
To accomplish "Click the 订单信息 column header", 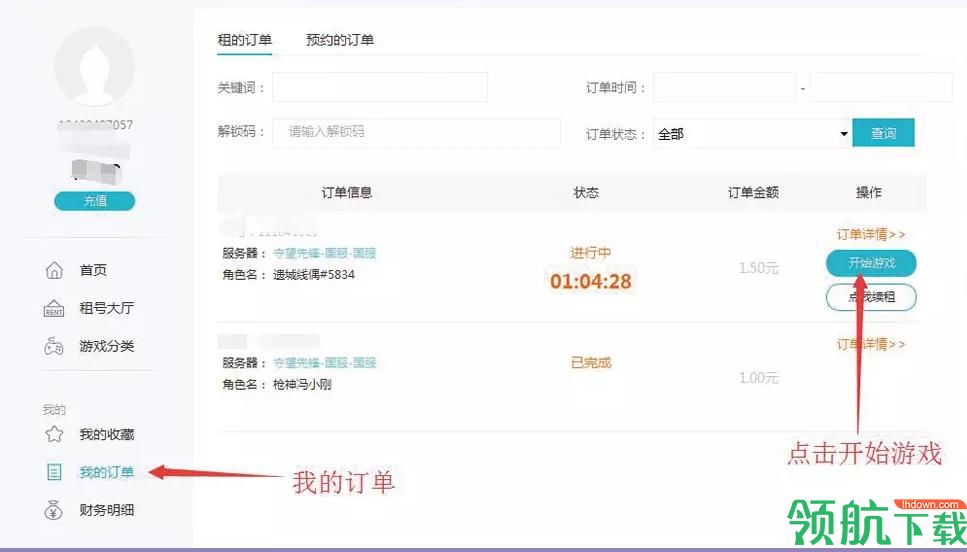I will (347, 193).
